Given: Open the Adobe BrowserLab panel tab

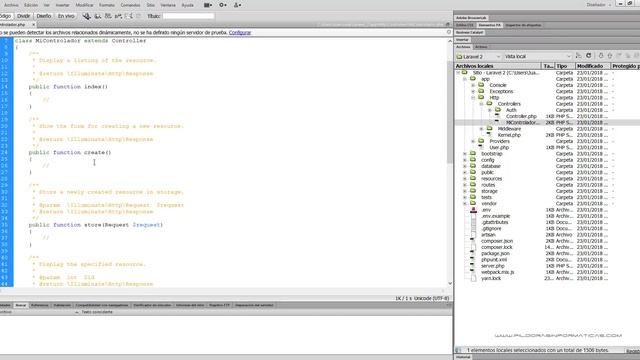Looking at the screenshot, I should 471,18.
